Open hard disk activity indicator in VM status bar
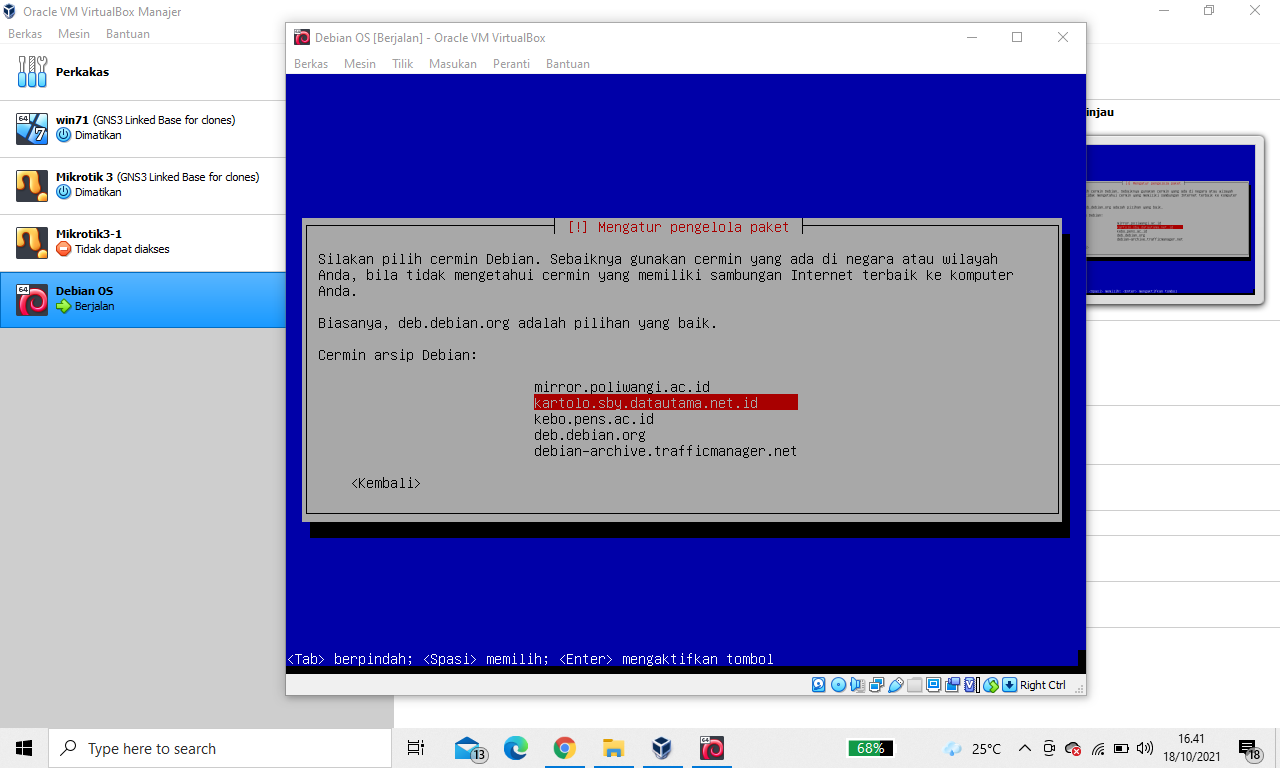This screenshot has height=768, width=1280. click(x=818, y=685)
